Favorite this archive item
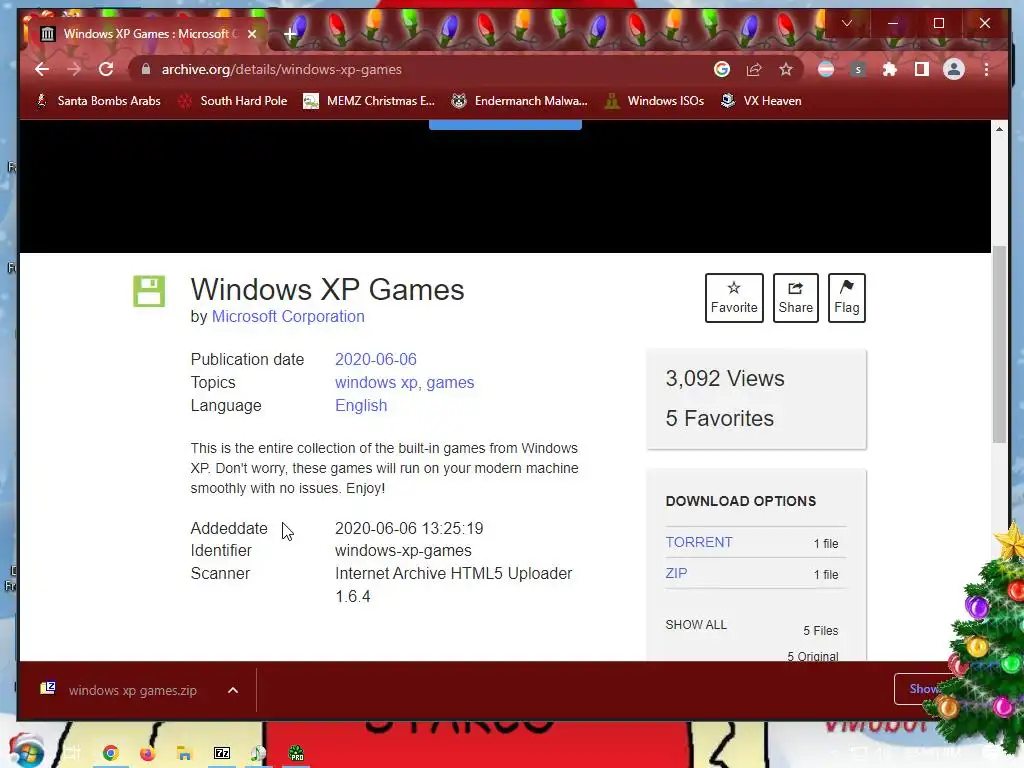This screenshot has height=768, width=1024. click(x=734, y=298)
